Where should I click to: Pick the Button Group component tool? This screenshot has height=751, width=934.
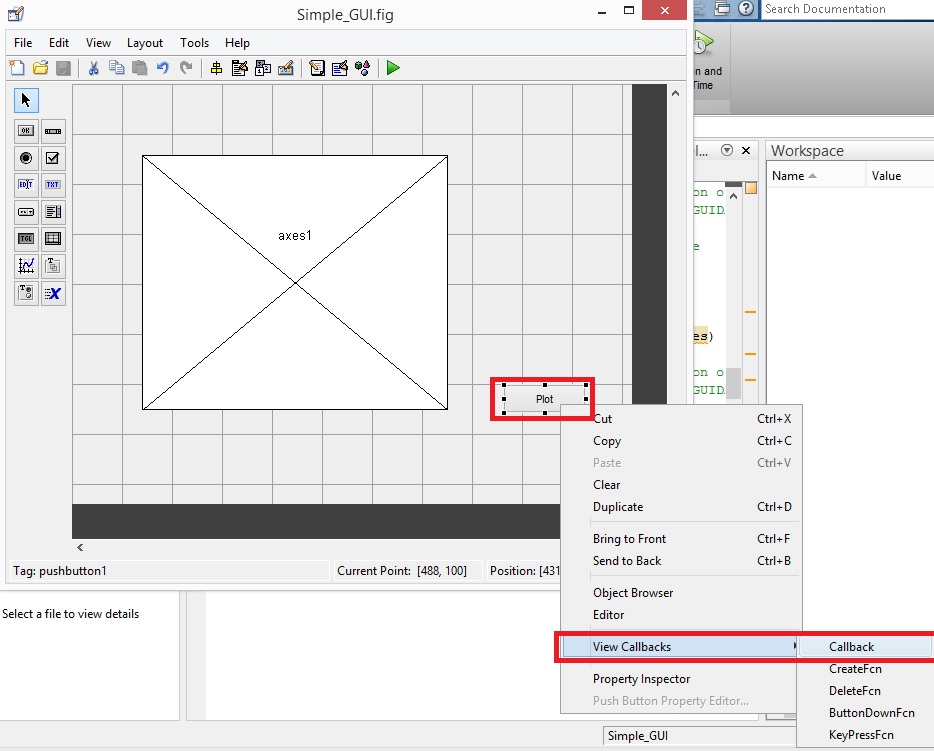pyautogui.click(x=26, y=293)
